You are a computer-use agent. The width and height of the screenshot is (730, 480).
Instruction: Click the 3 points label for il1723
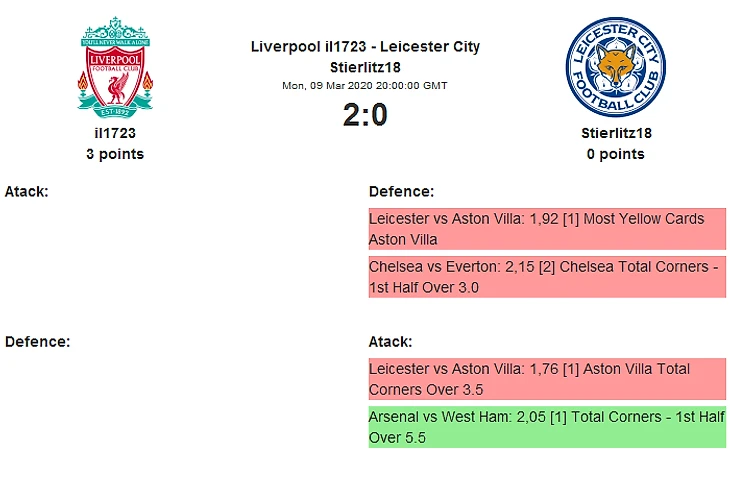click(115, 154)
